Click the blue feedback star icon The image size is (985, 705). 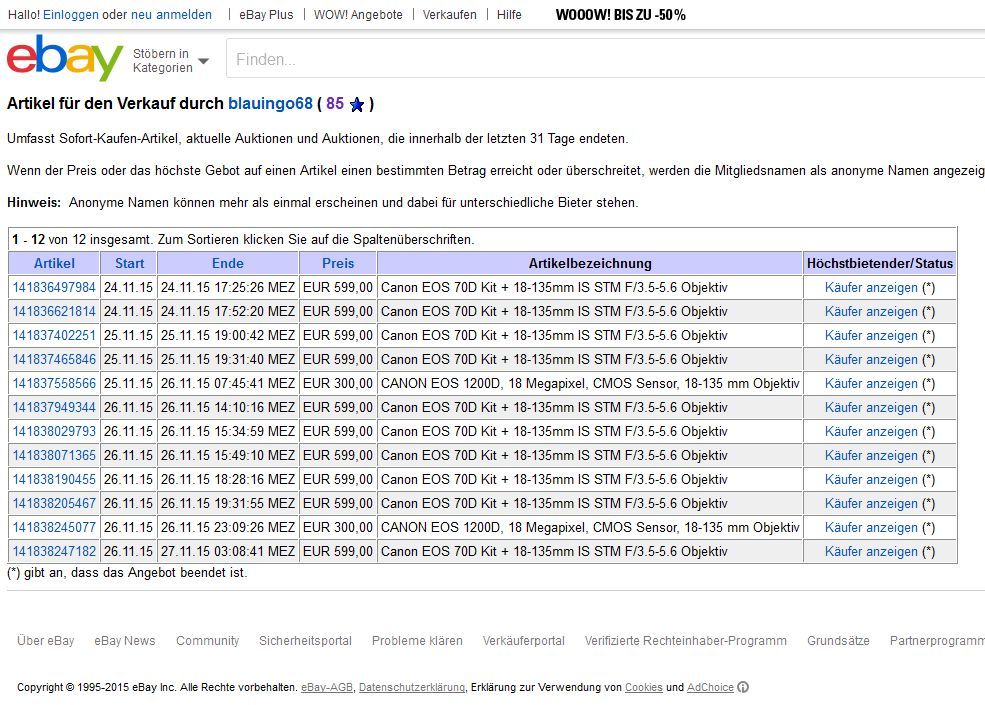pos(357,104)
